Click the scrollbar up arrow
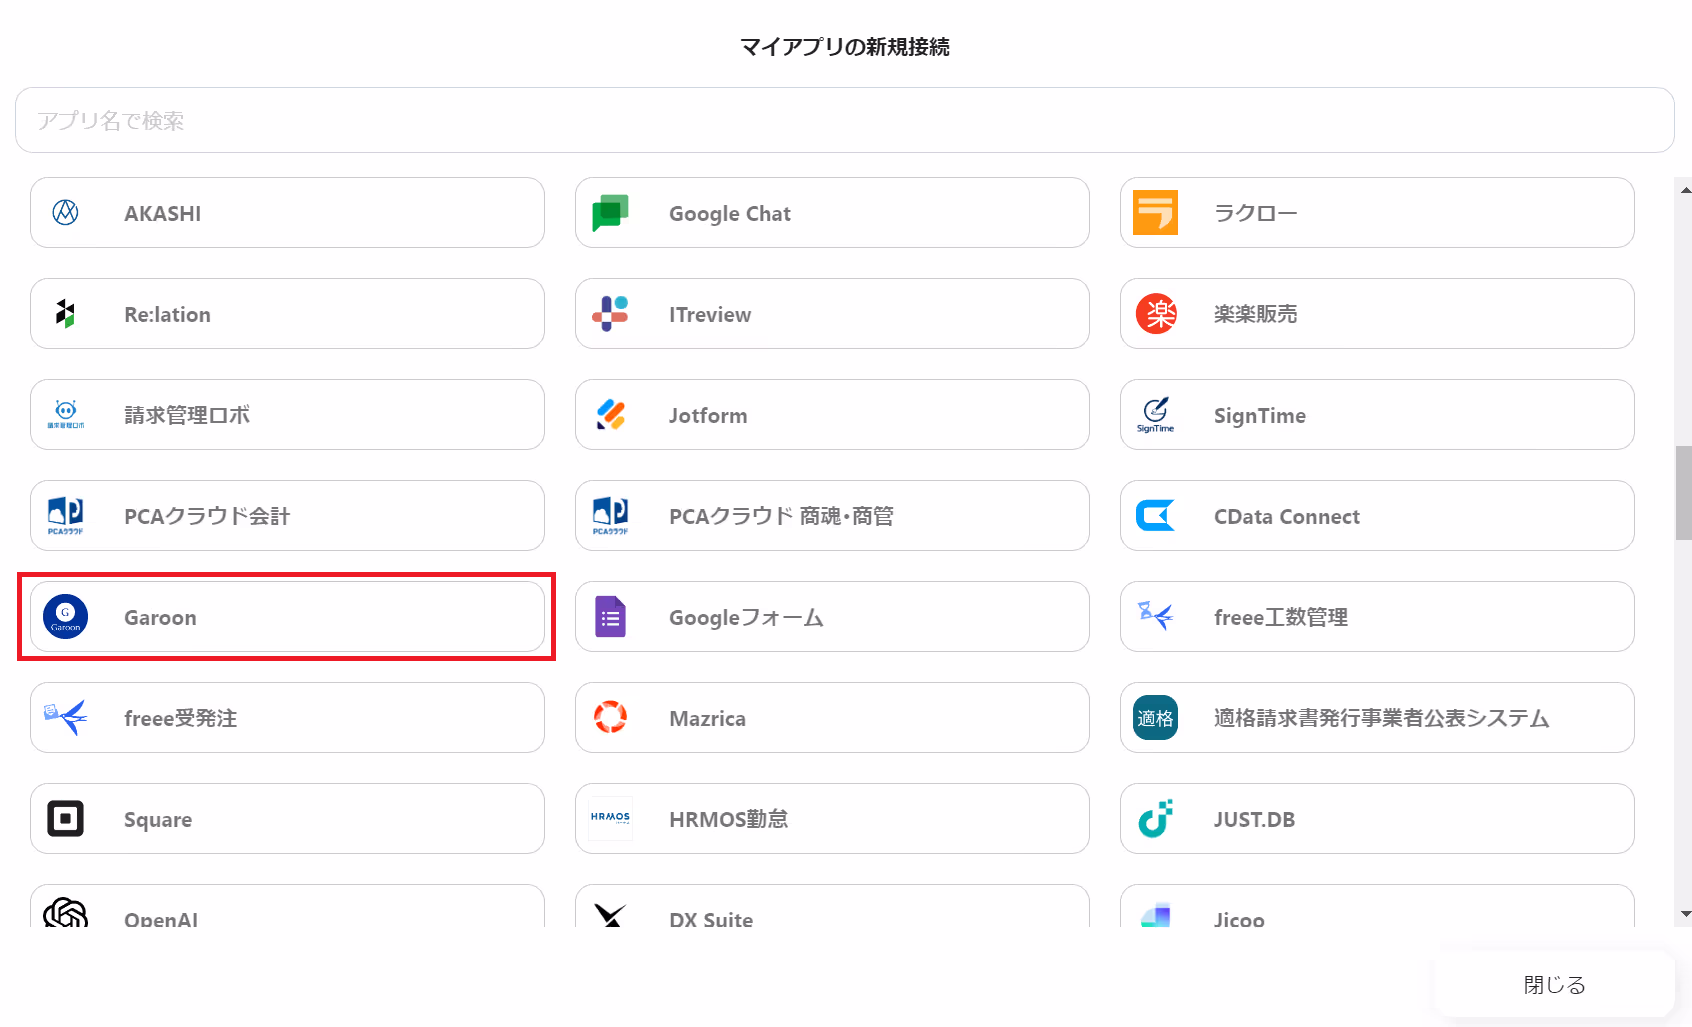1692x1027 pixels. point(1685,189)
